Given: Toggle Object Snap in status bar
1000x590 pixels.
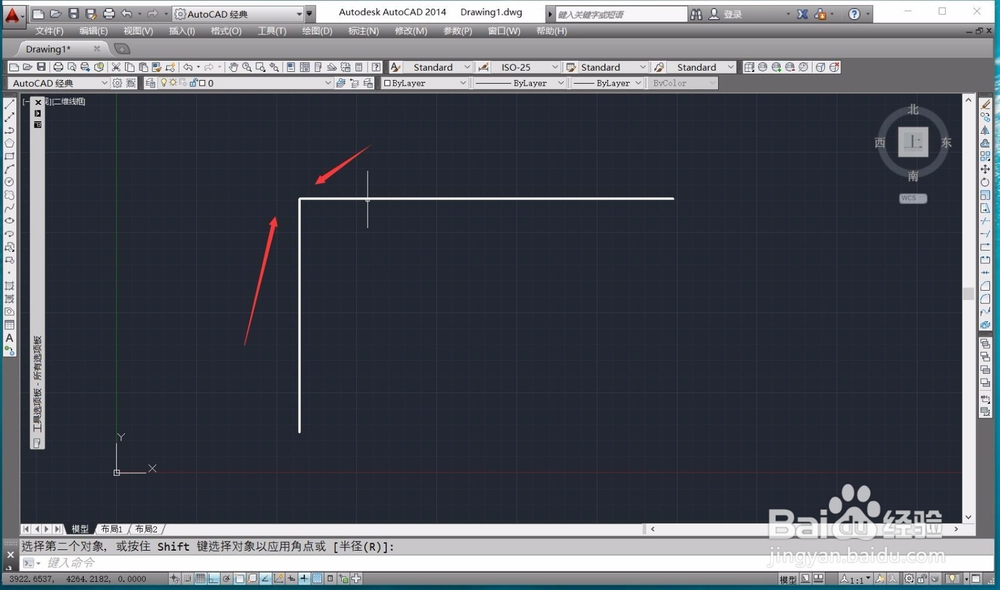Looking at the screenshot, I should click(x=239, y=579).
